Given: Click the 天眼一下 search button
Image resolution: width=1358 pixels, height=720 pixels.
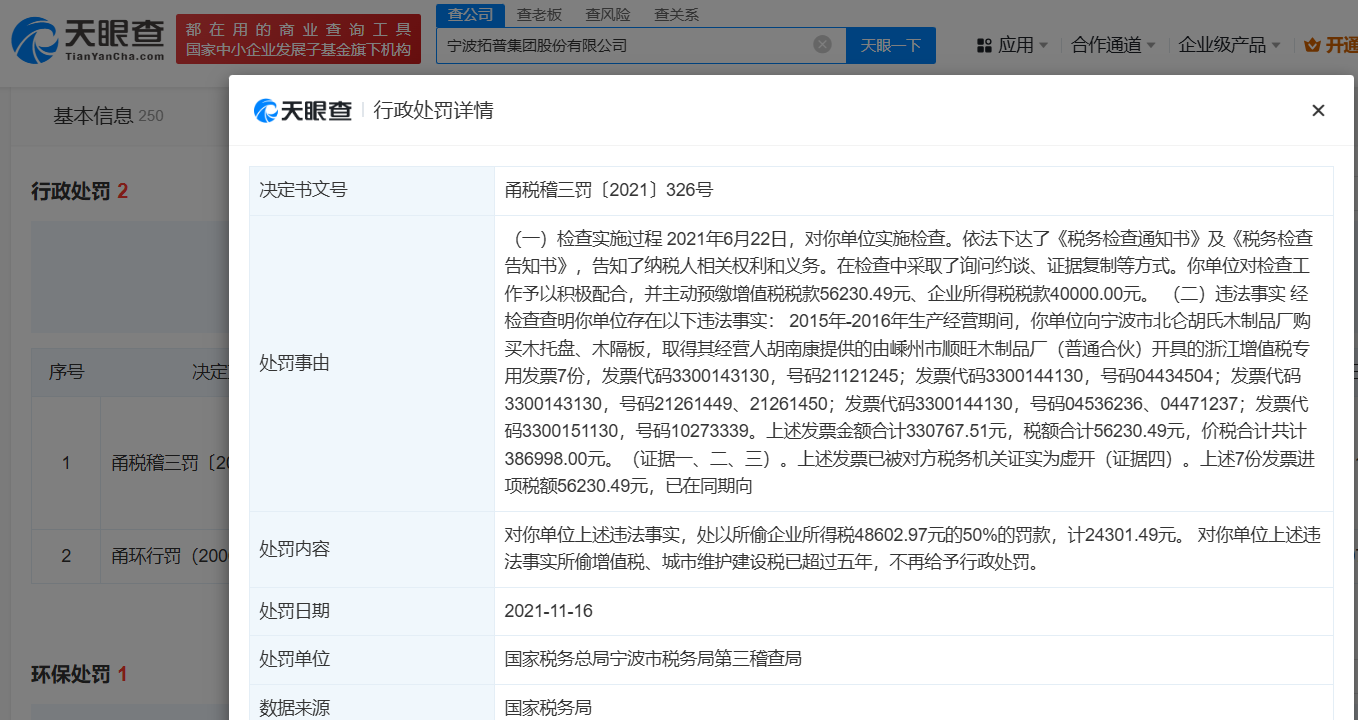Looking at the screenshot, I should [891, 45].
